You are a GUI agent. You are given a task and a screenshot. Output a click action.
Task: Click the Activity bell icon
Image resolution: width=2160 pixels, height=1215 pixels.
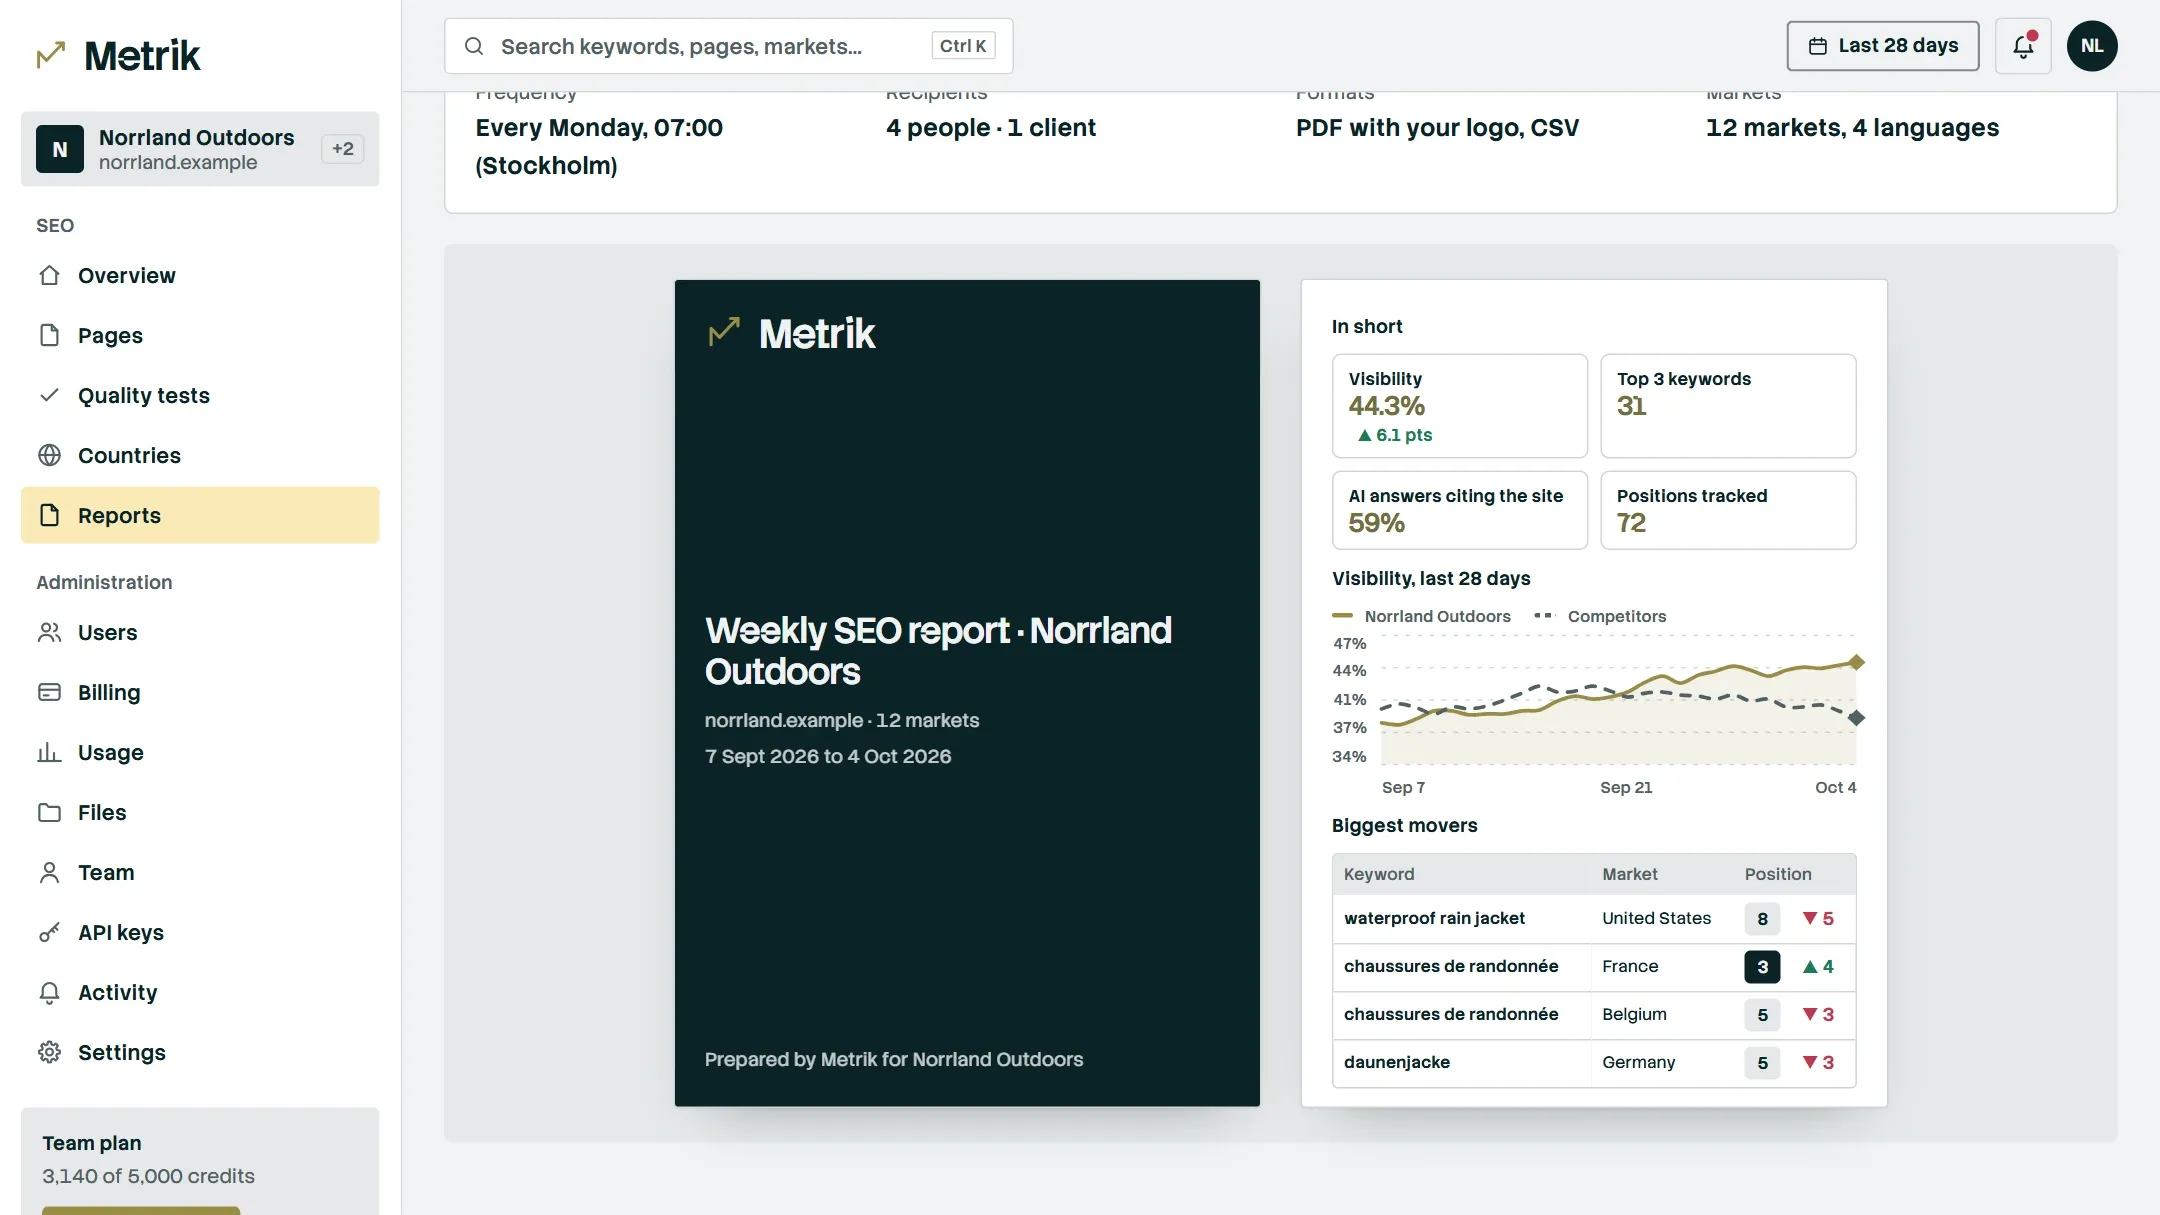[x=49, y=992]
